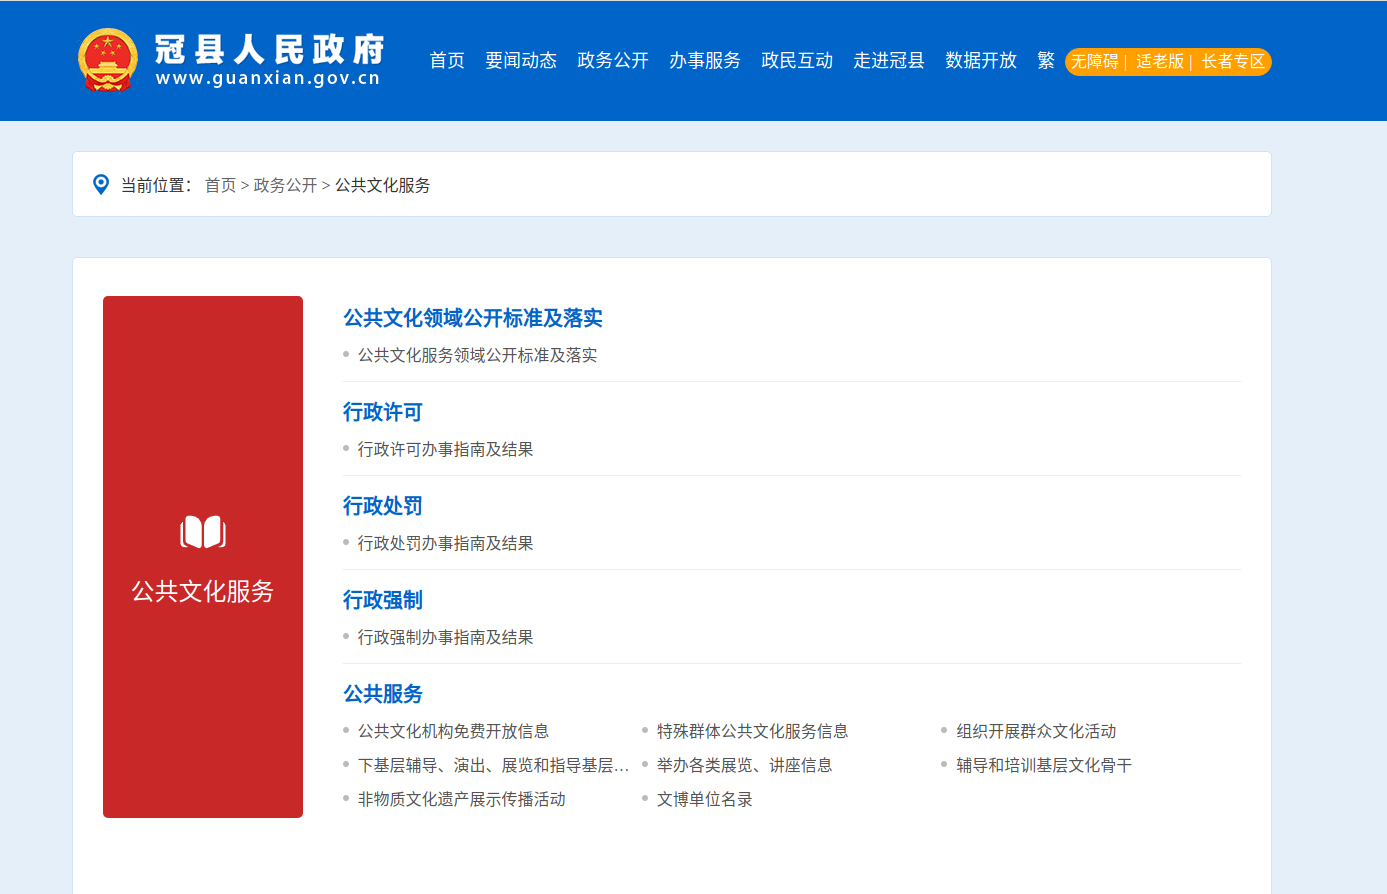Click the open book icon on the red card
The width and height of the screenshot is (1387, 894).
pyautogui.click(x=203, y=532)
